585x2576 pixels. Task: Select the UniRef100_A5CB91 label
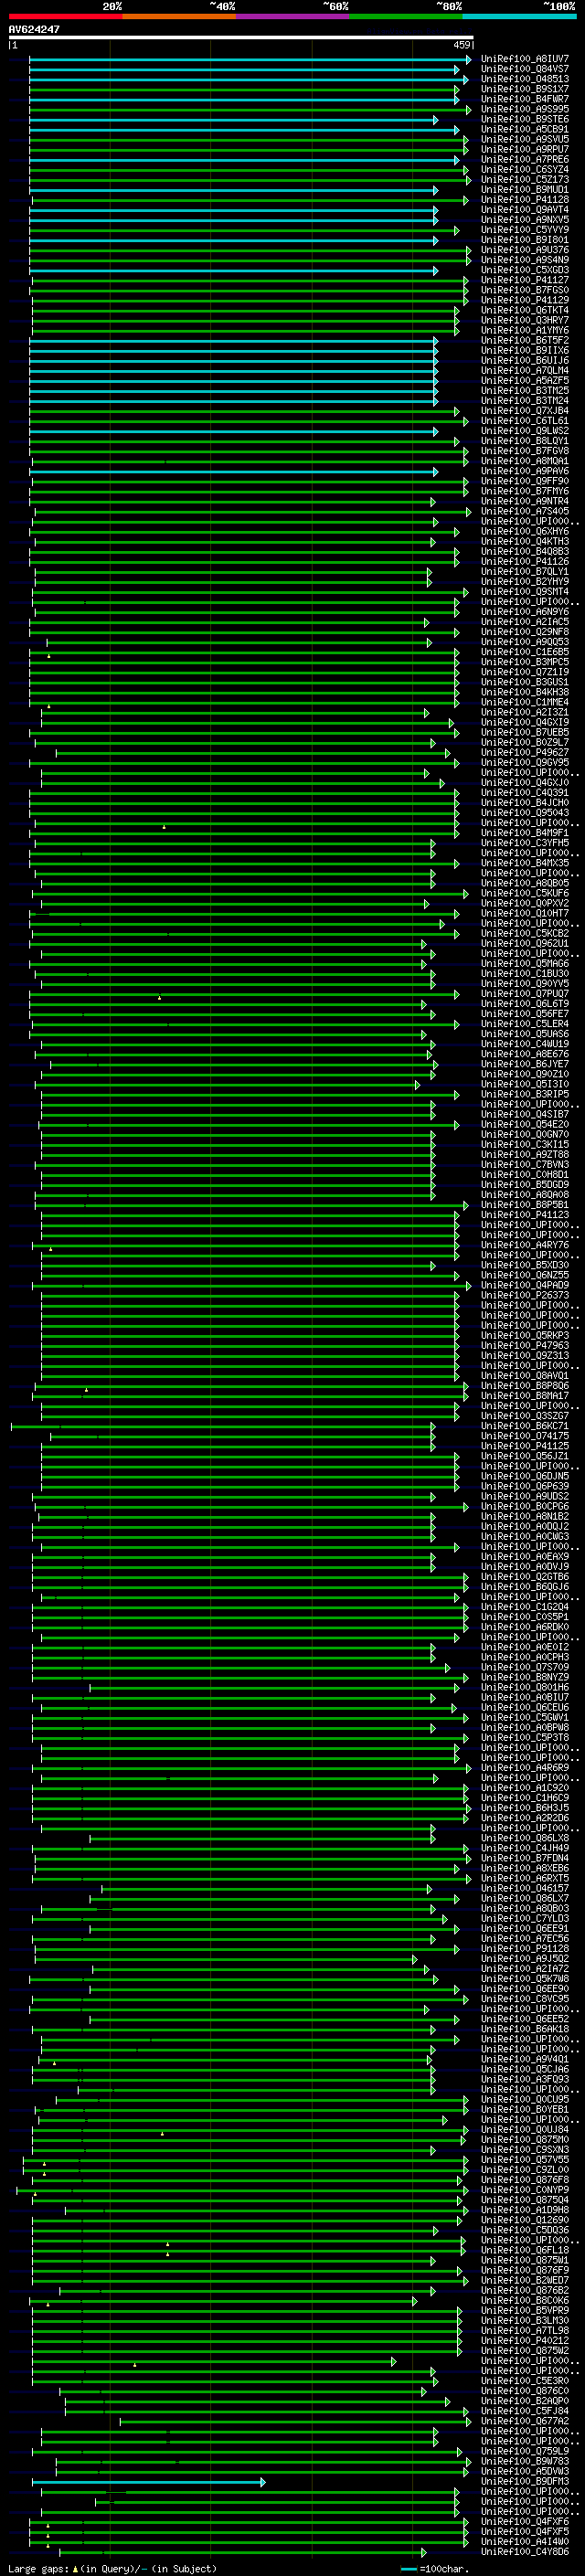click(525, 129)
